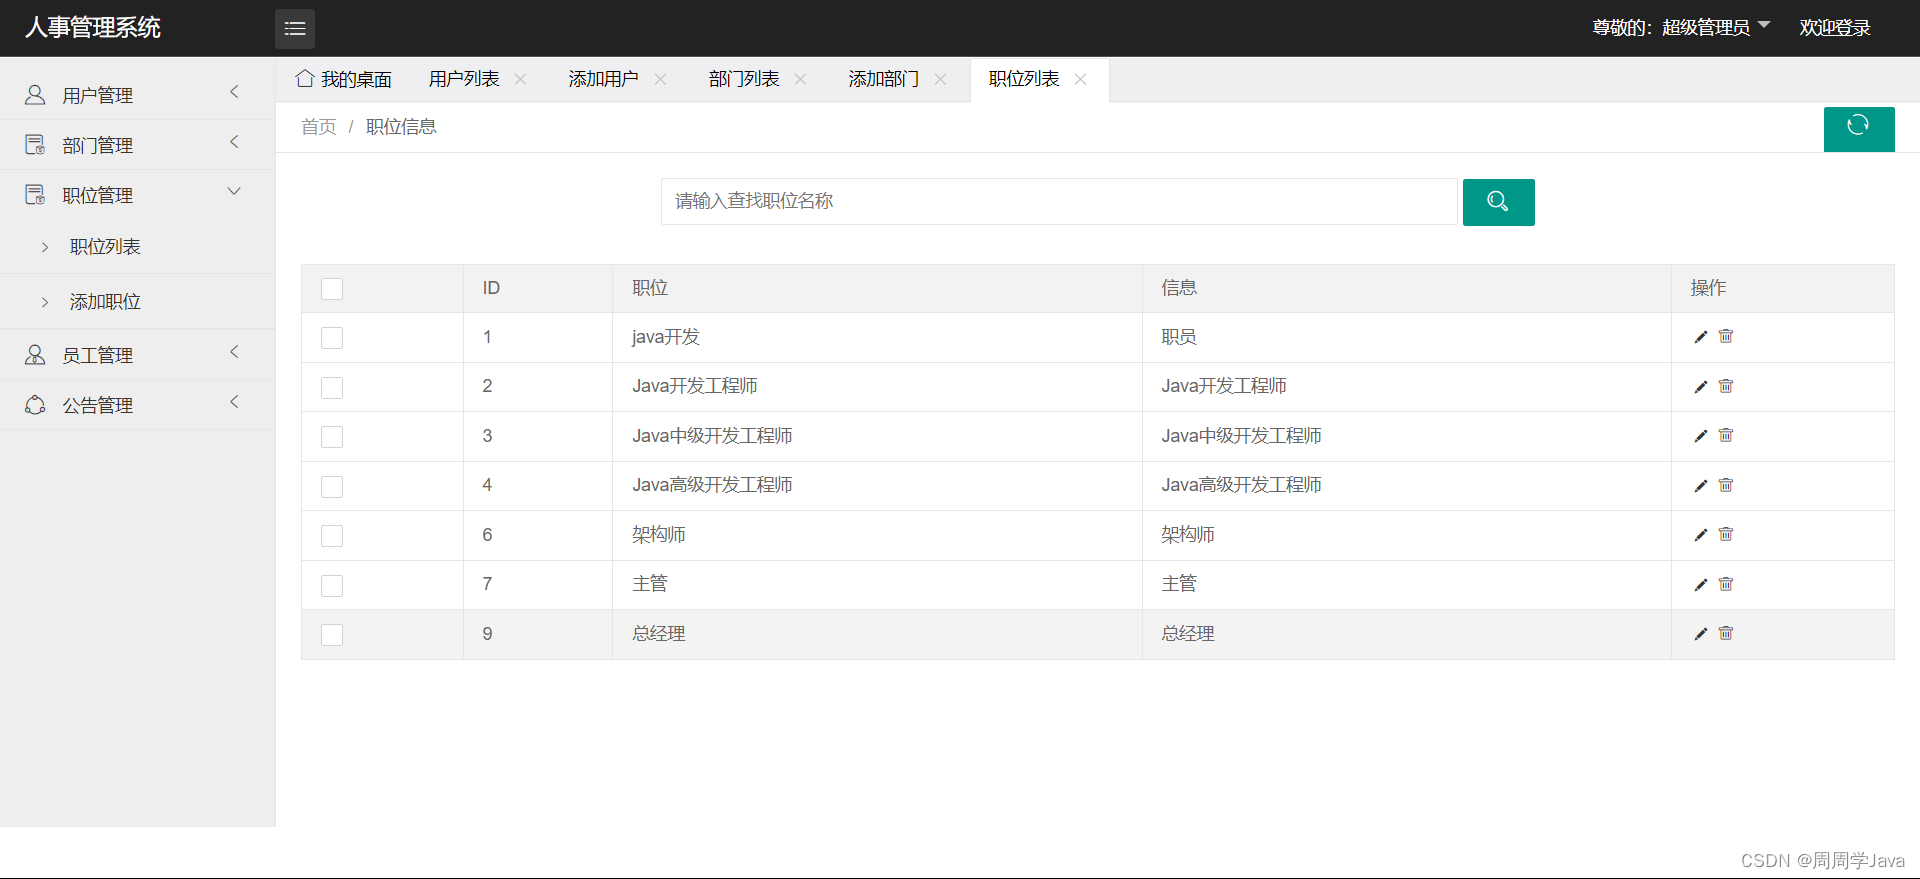Image resolution: width=1920 pixels, height=879 pixels.
Task: Toggle the select-all checkbox in table header
Action: pos(332,289)
